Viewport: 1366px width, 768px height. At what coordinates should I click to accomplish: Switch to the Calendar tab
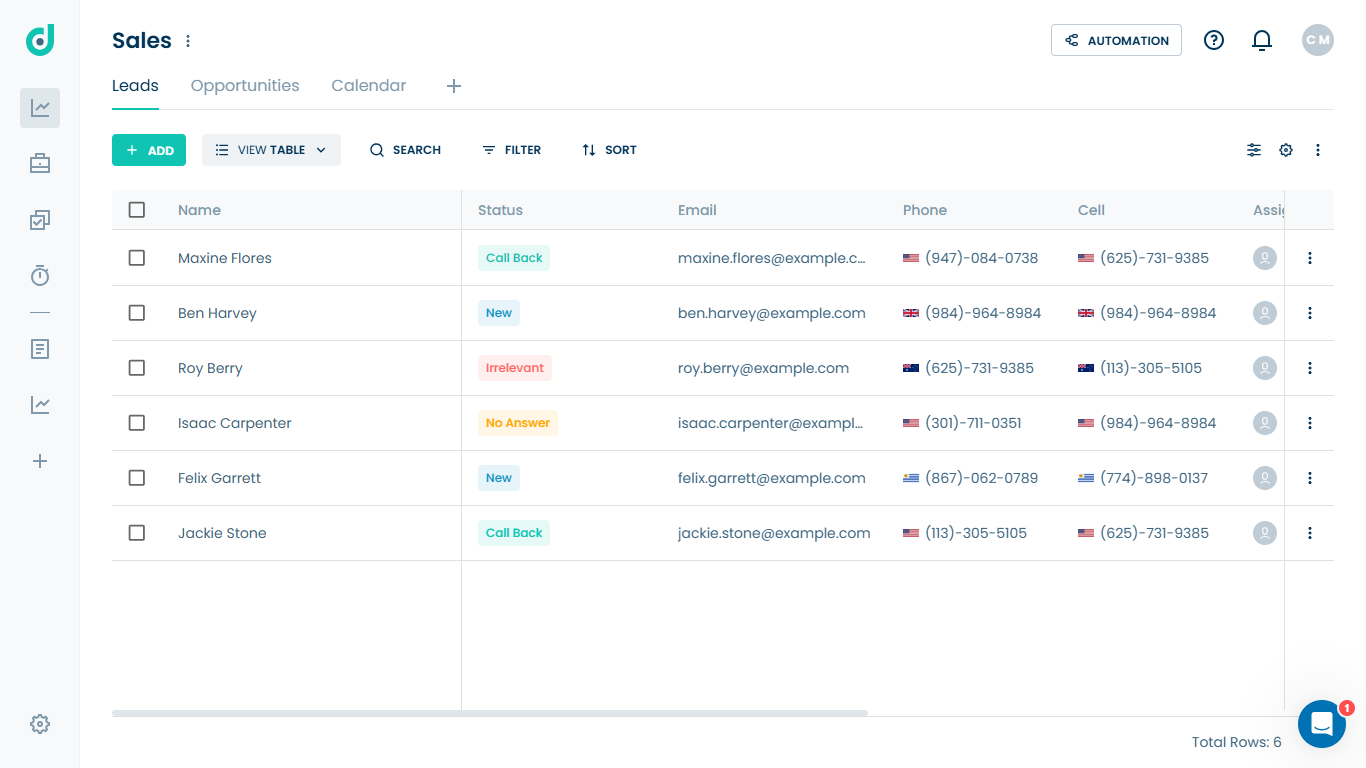click(369, 86)
